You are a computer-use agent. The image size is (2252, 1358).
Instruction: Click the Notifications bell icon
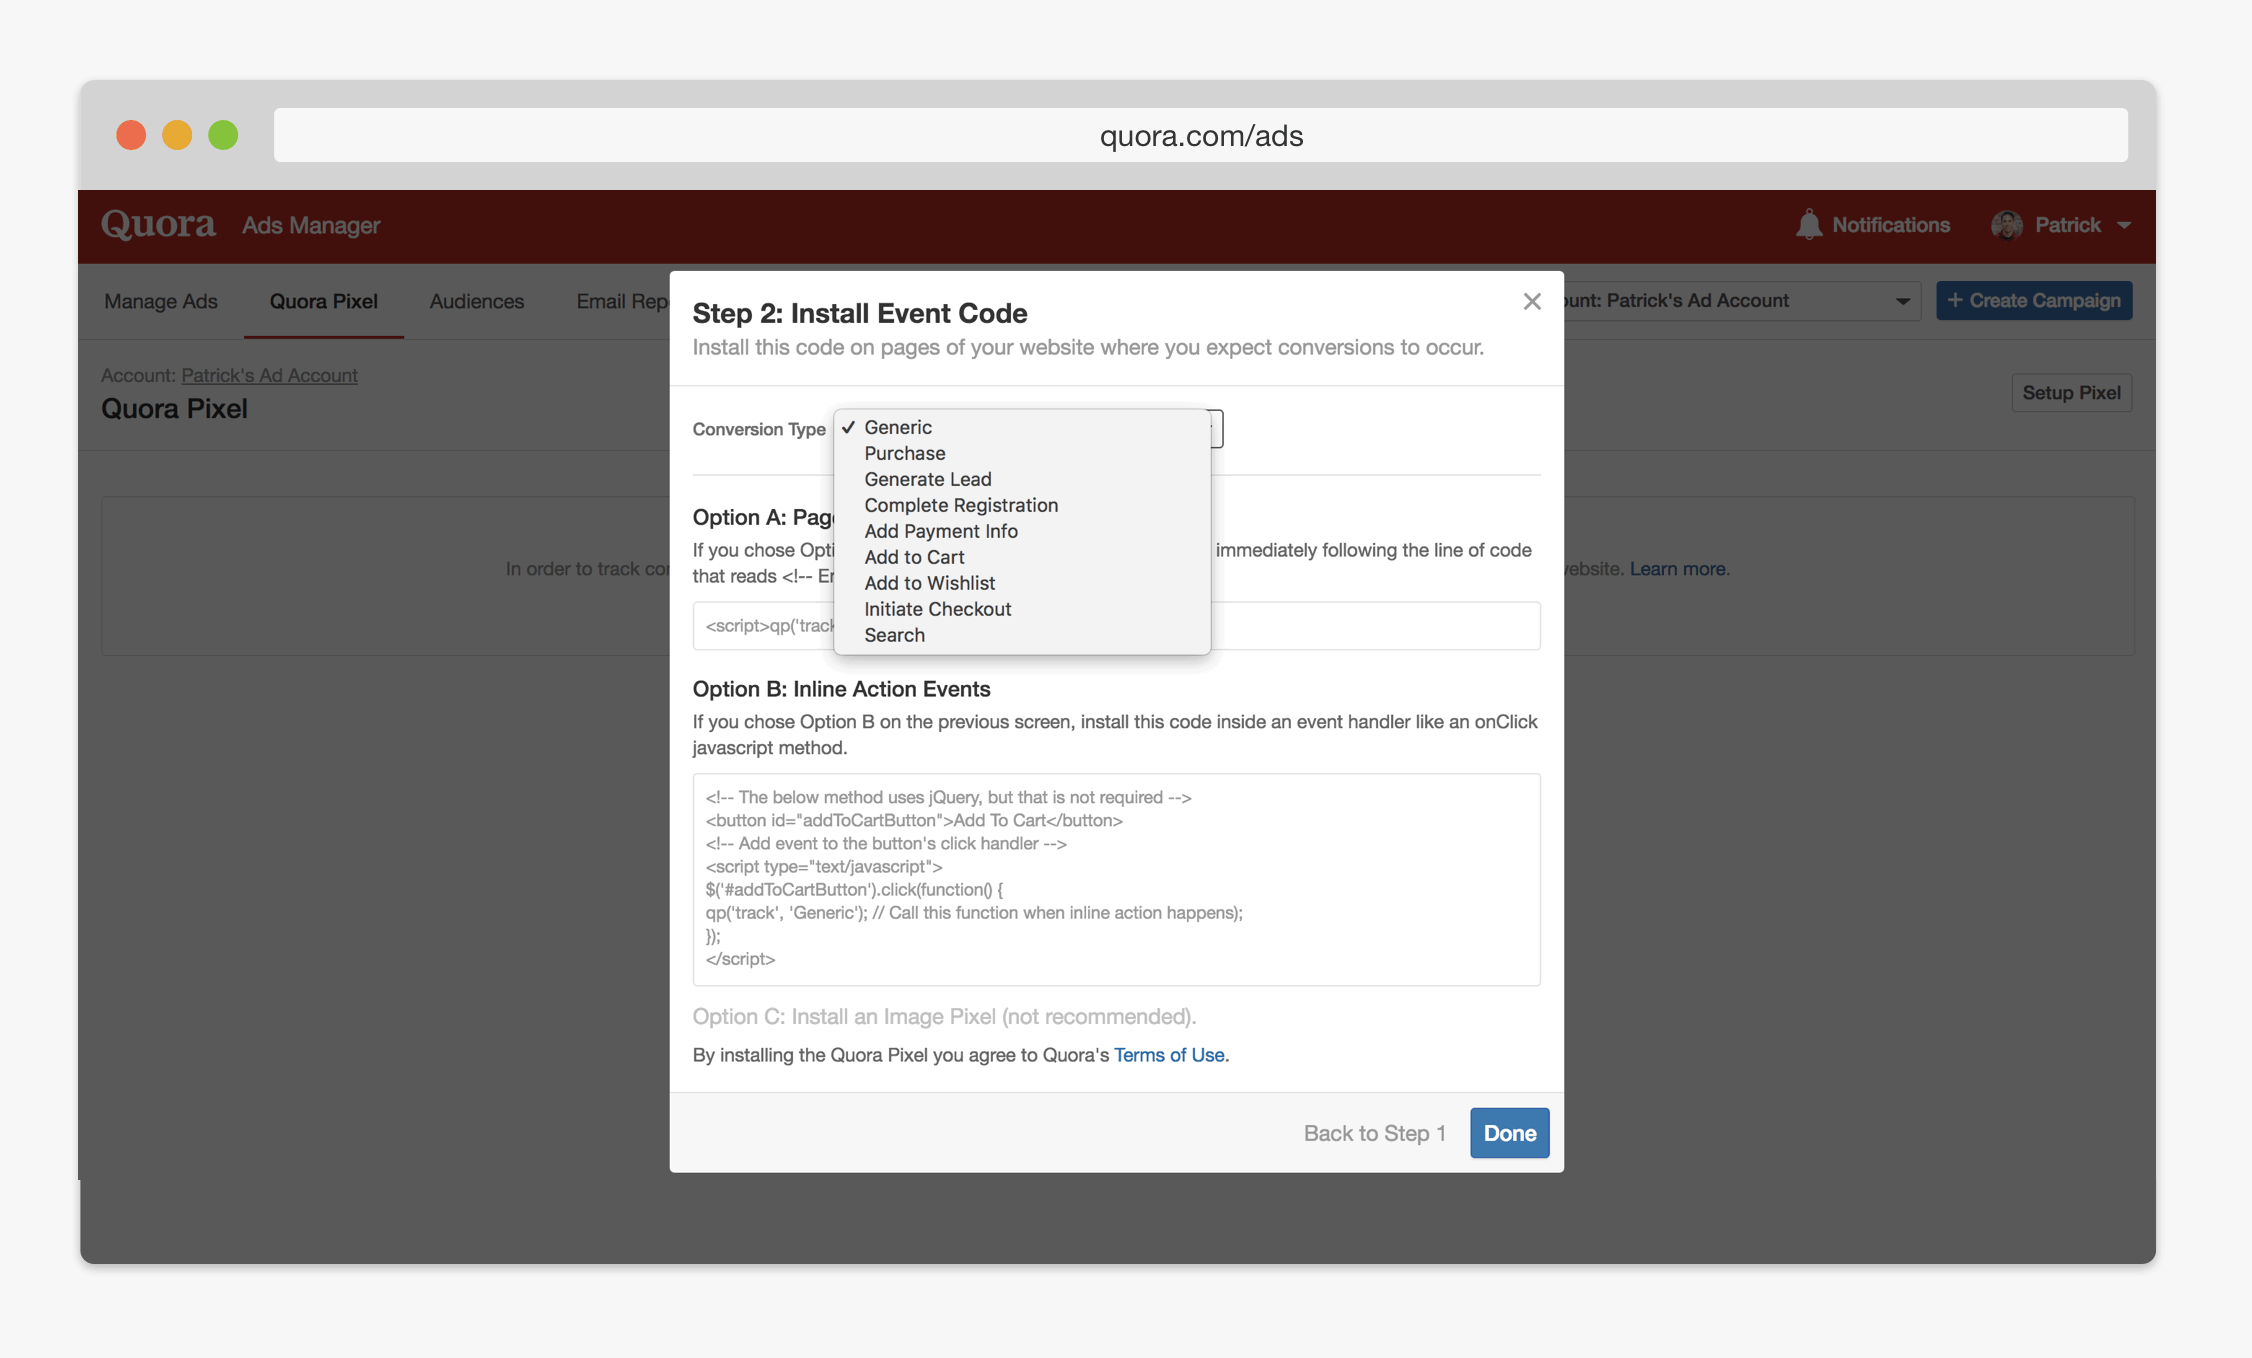click(1808, 225)
